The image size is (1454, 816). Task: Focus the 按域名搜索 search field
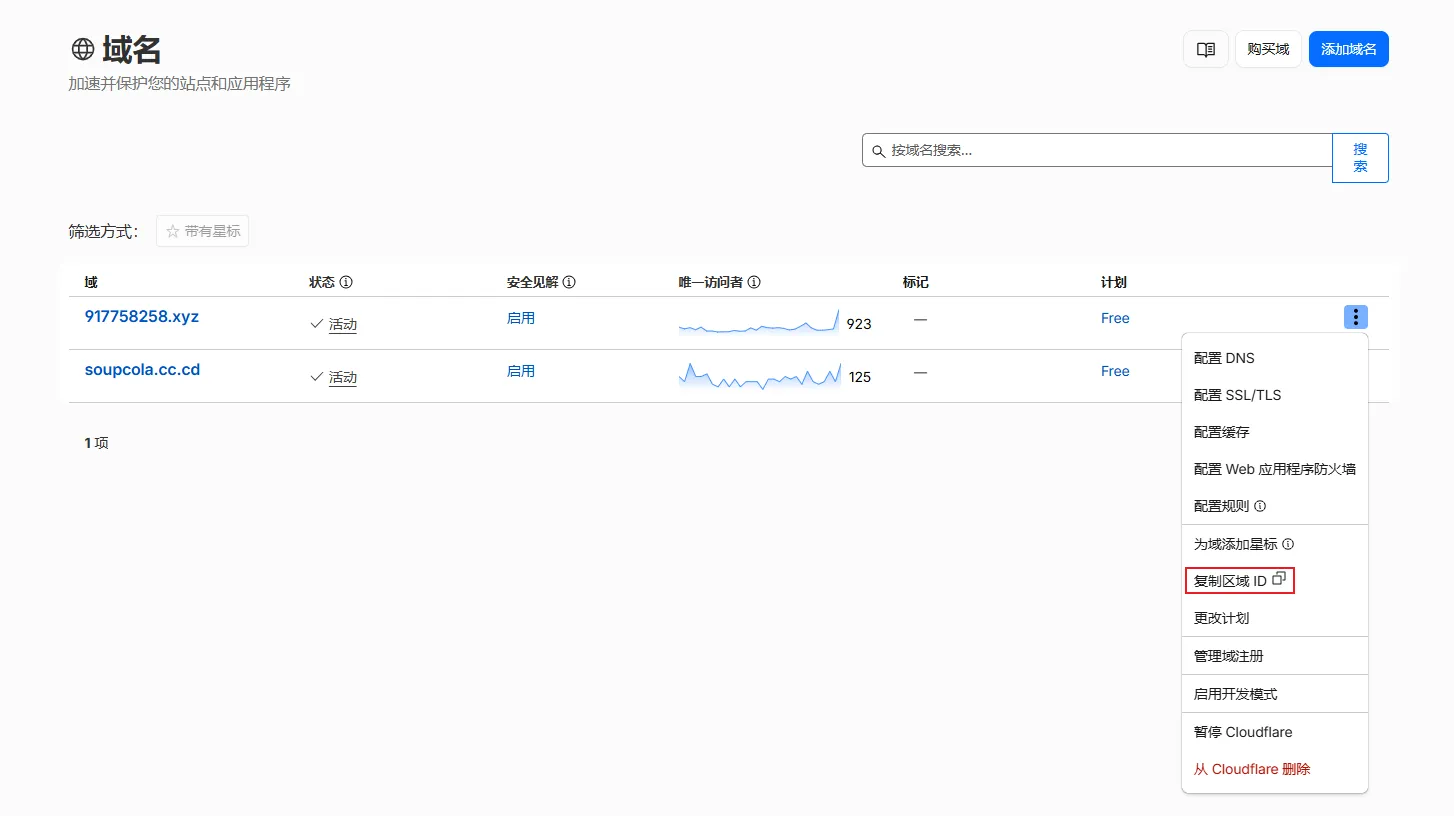point(1097,151)
